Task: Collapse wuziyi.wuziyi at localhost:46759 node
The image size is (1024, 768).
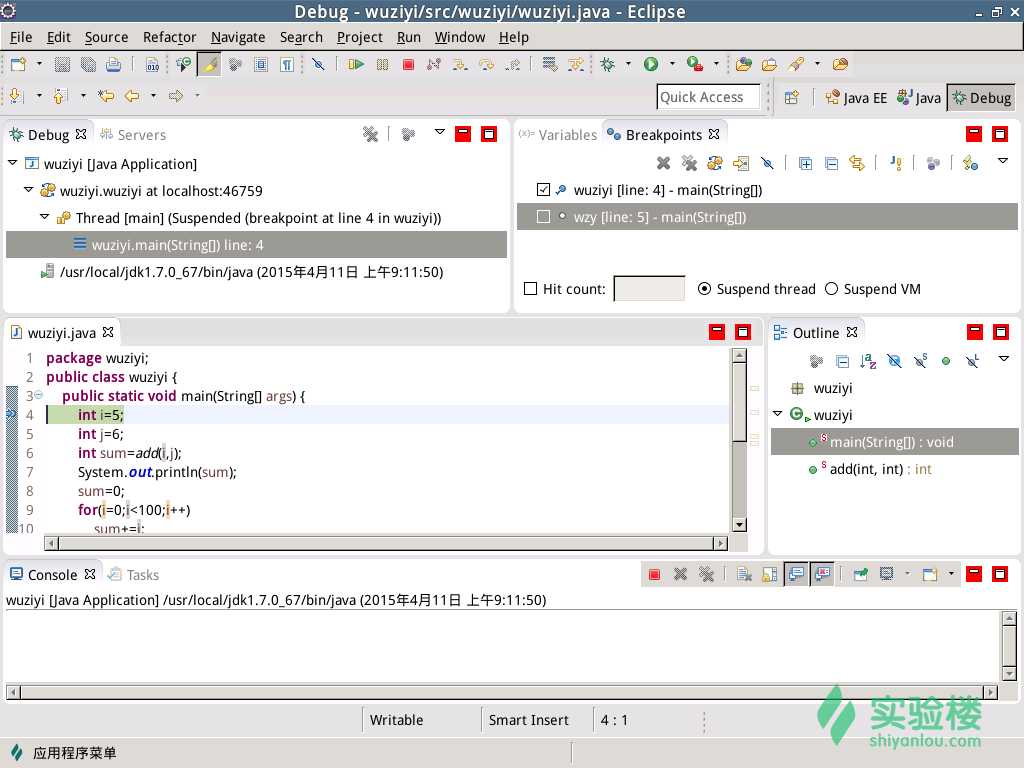Action: [x=28, y=189]
